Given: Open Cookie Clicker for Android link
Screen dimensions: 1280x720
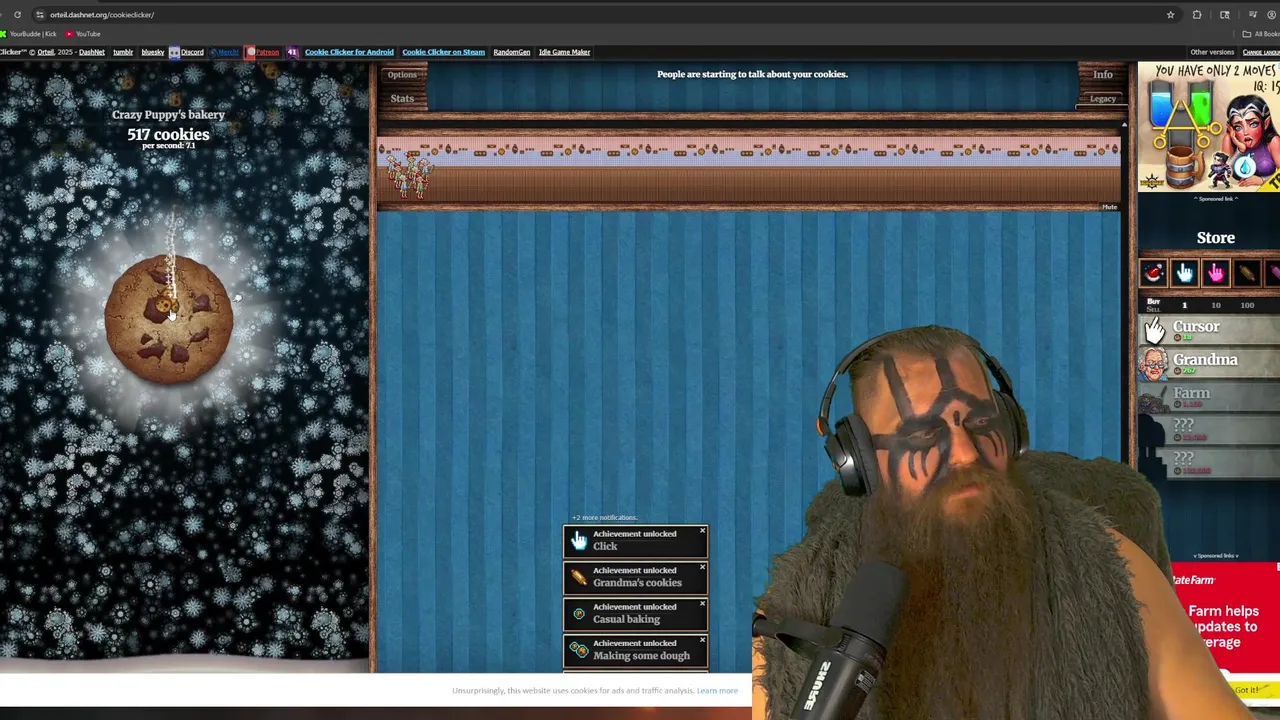Looking at the screenshot, I should pos(349,52).
